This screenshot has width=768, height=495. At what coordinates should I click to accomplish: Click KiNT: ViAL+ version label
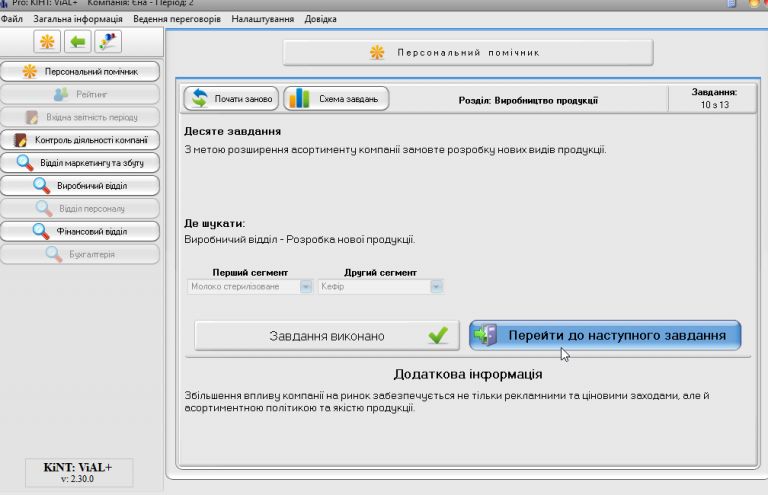pyautogui.click(x=78, y=472)
